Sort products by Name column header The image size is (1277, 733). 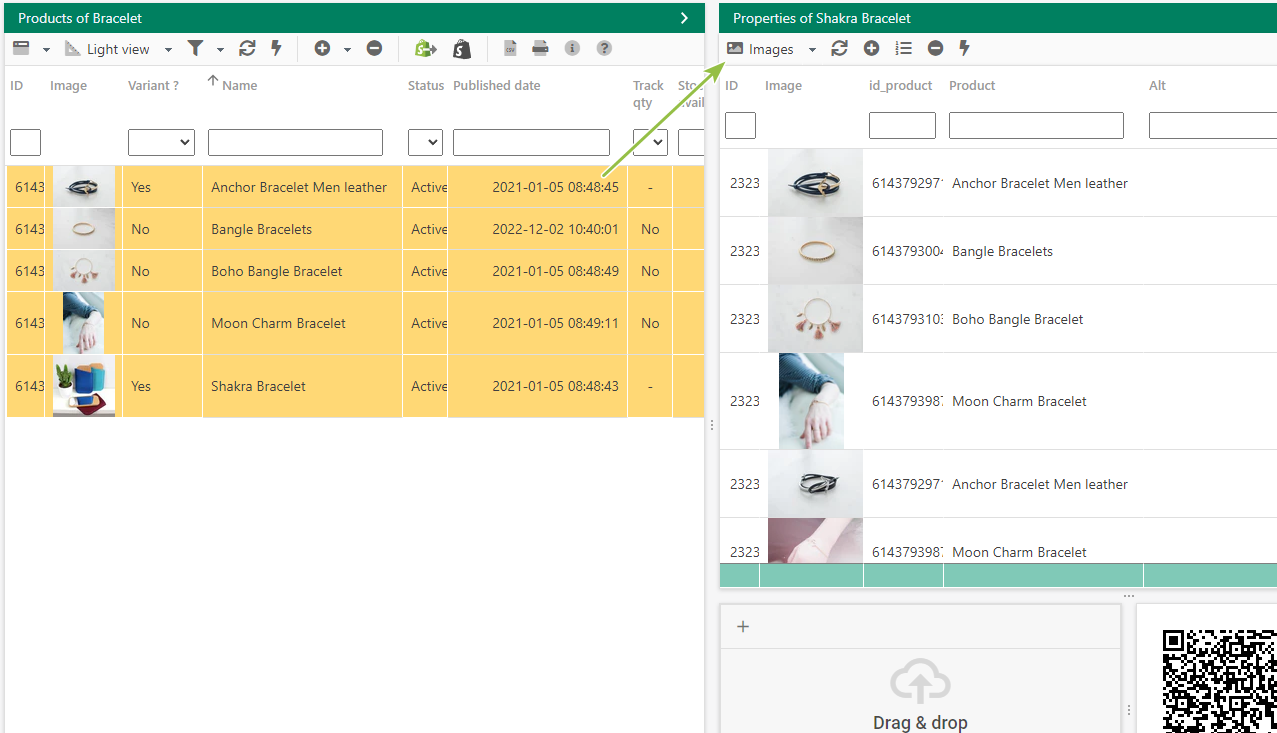point(239,85)
